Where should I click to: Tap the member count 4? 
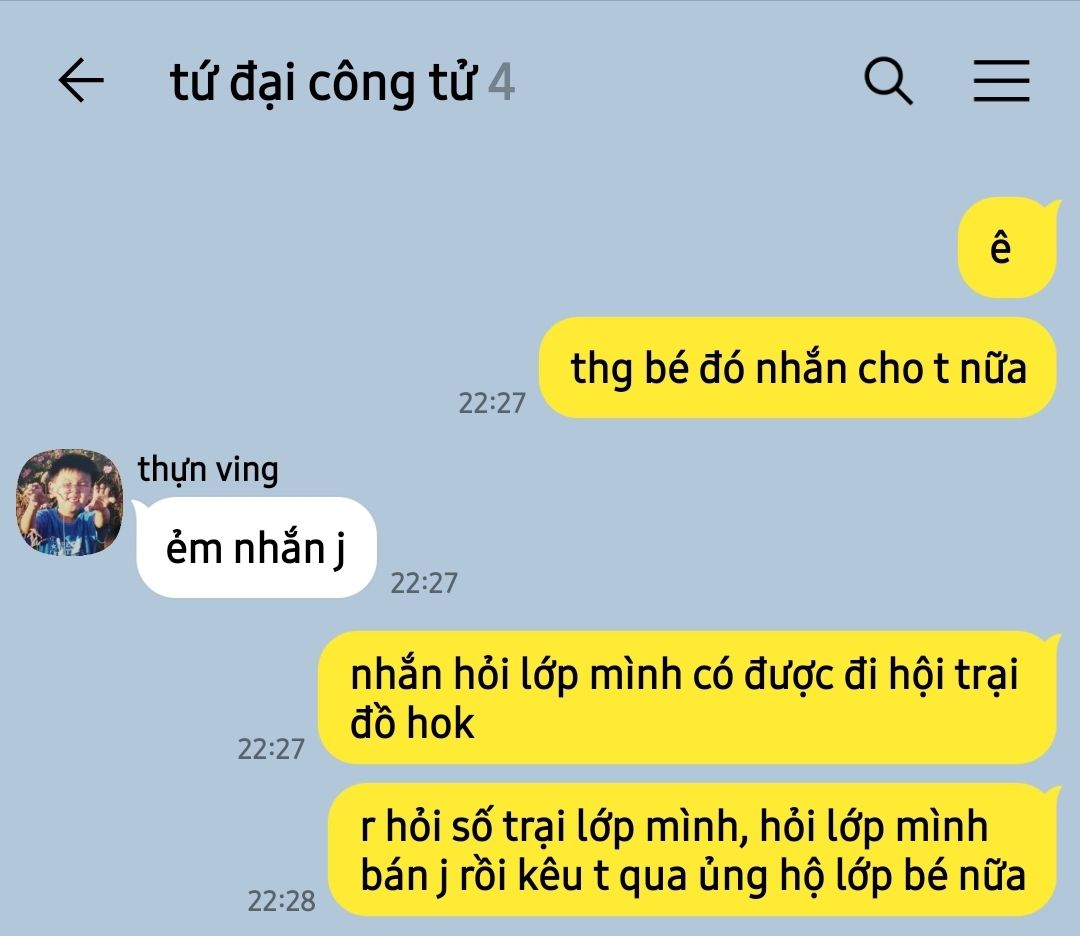(501, 83)
